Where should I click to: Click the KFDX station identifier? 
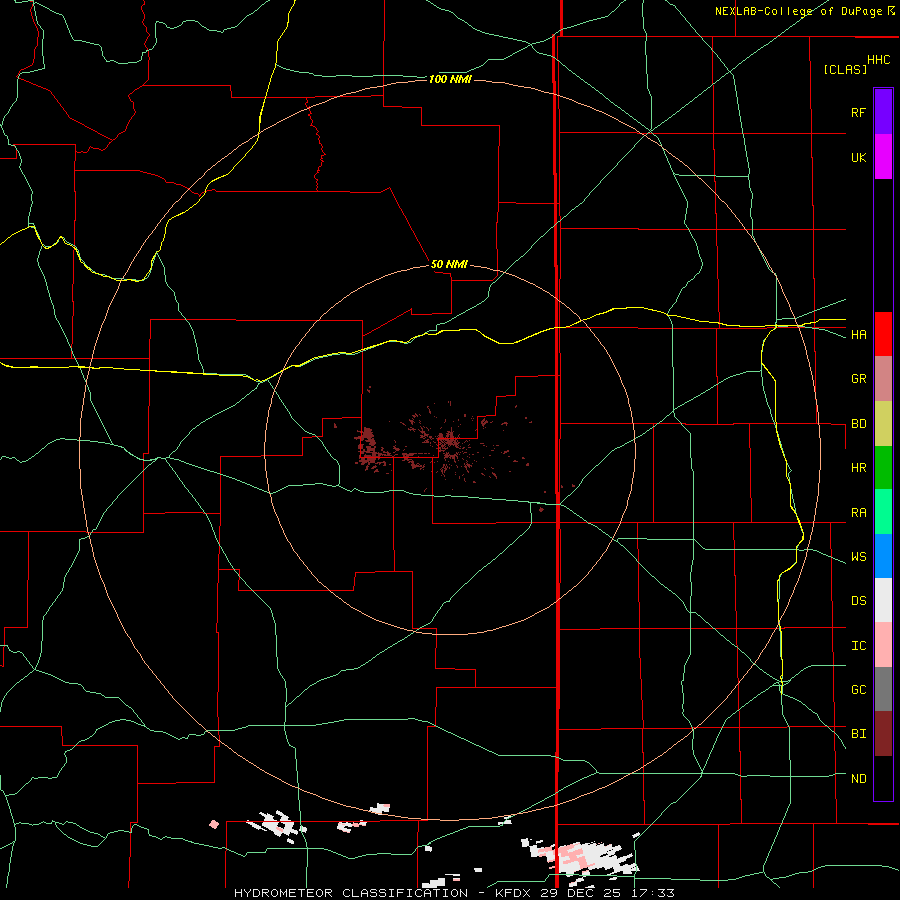(x=515, y=893)
